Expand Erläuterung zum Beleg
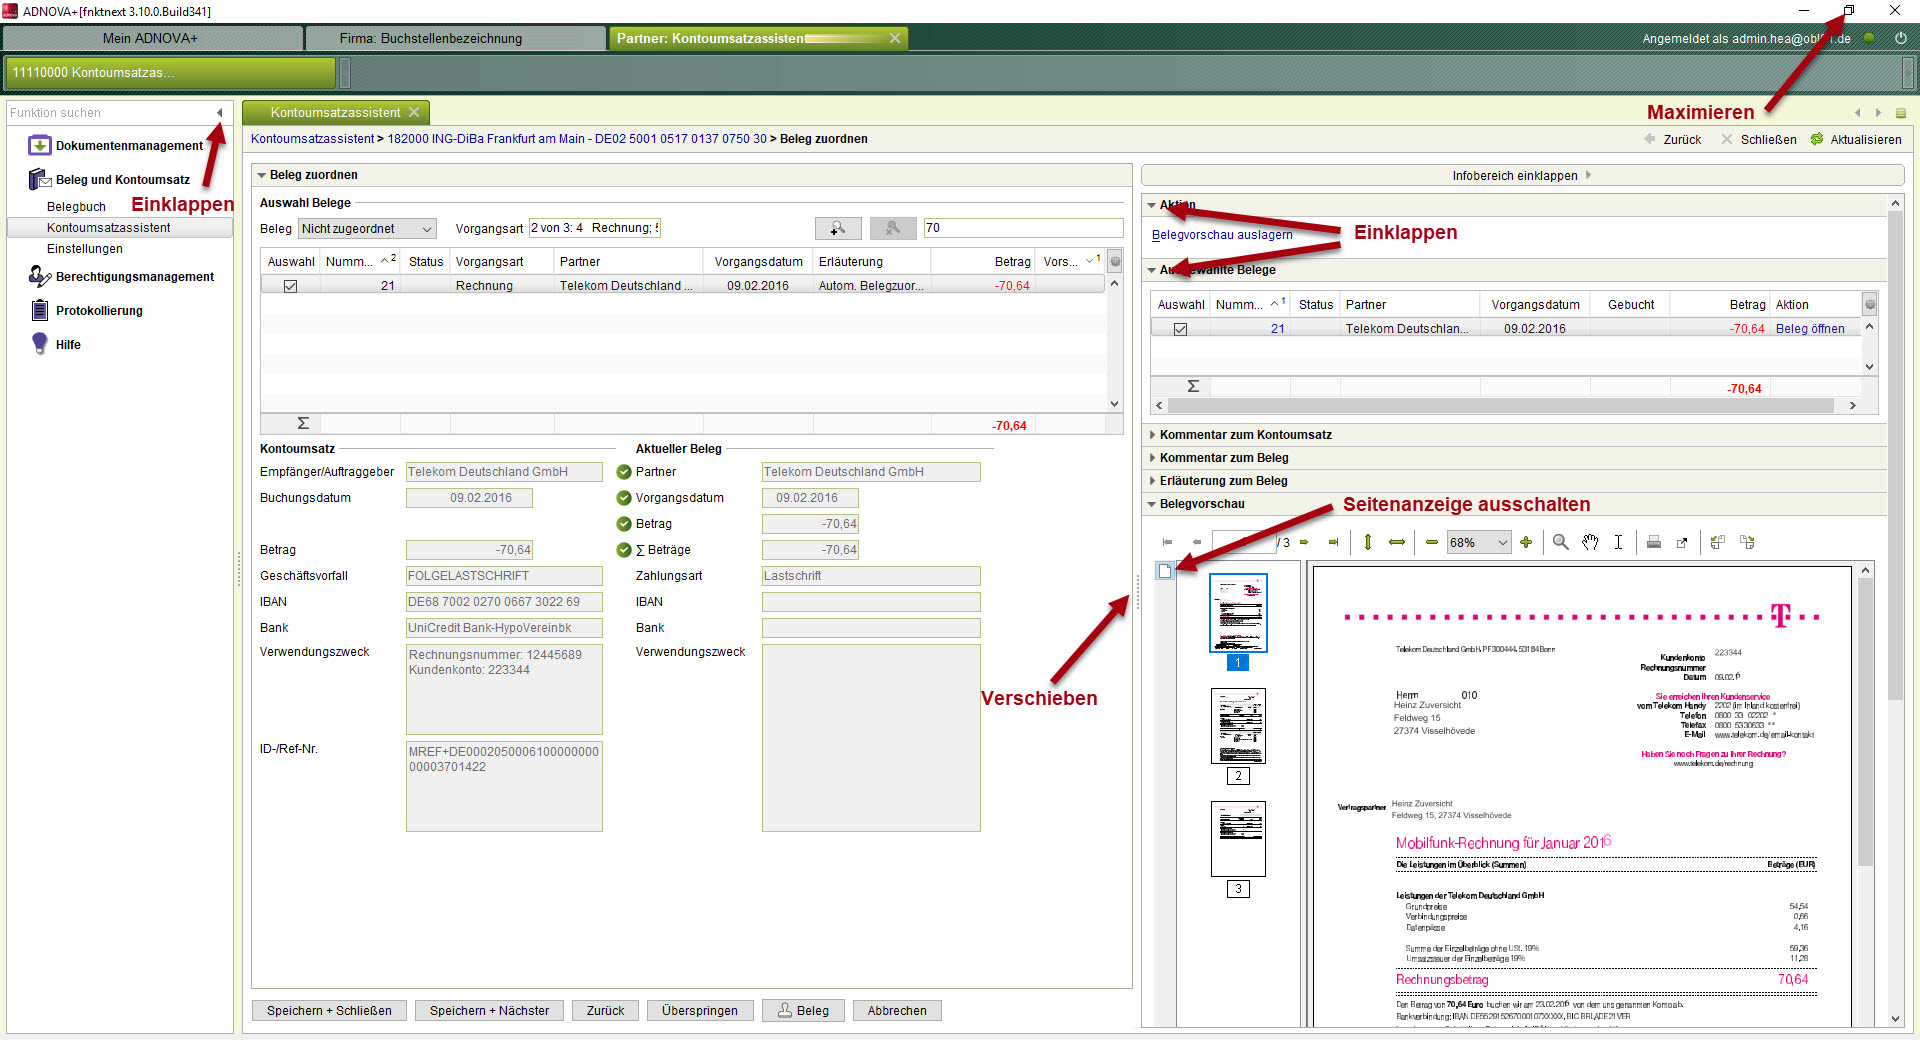 point(1152,481)
